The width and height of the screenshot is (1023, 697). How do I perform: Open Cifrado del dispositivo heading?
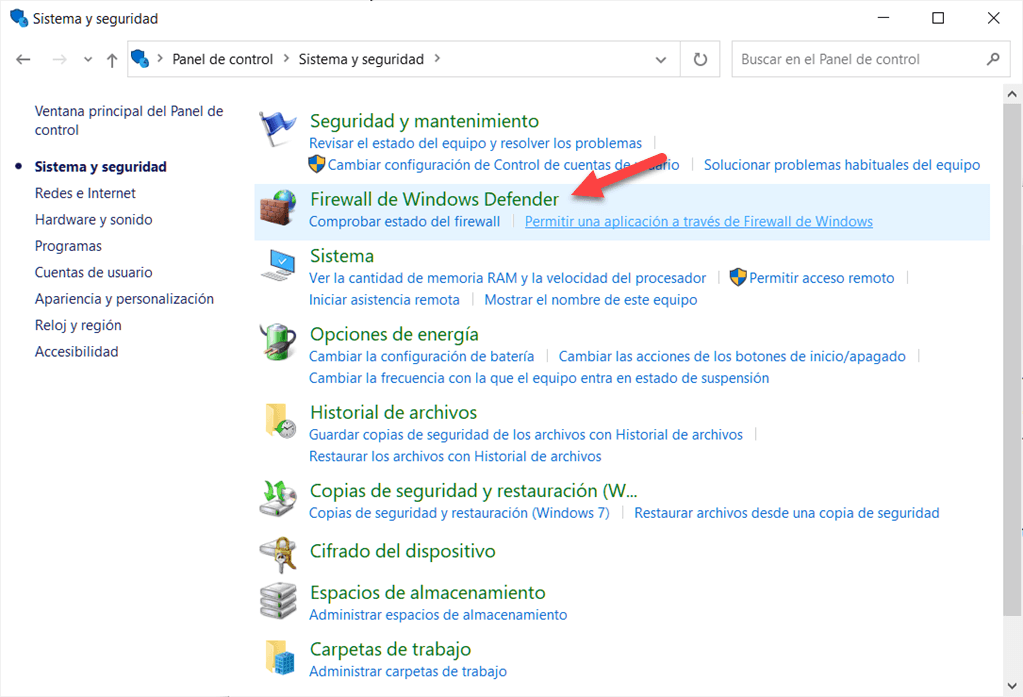[x=403, y=551]
